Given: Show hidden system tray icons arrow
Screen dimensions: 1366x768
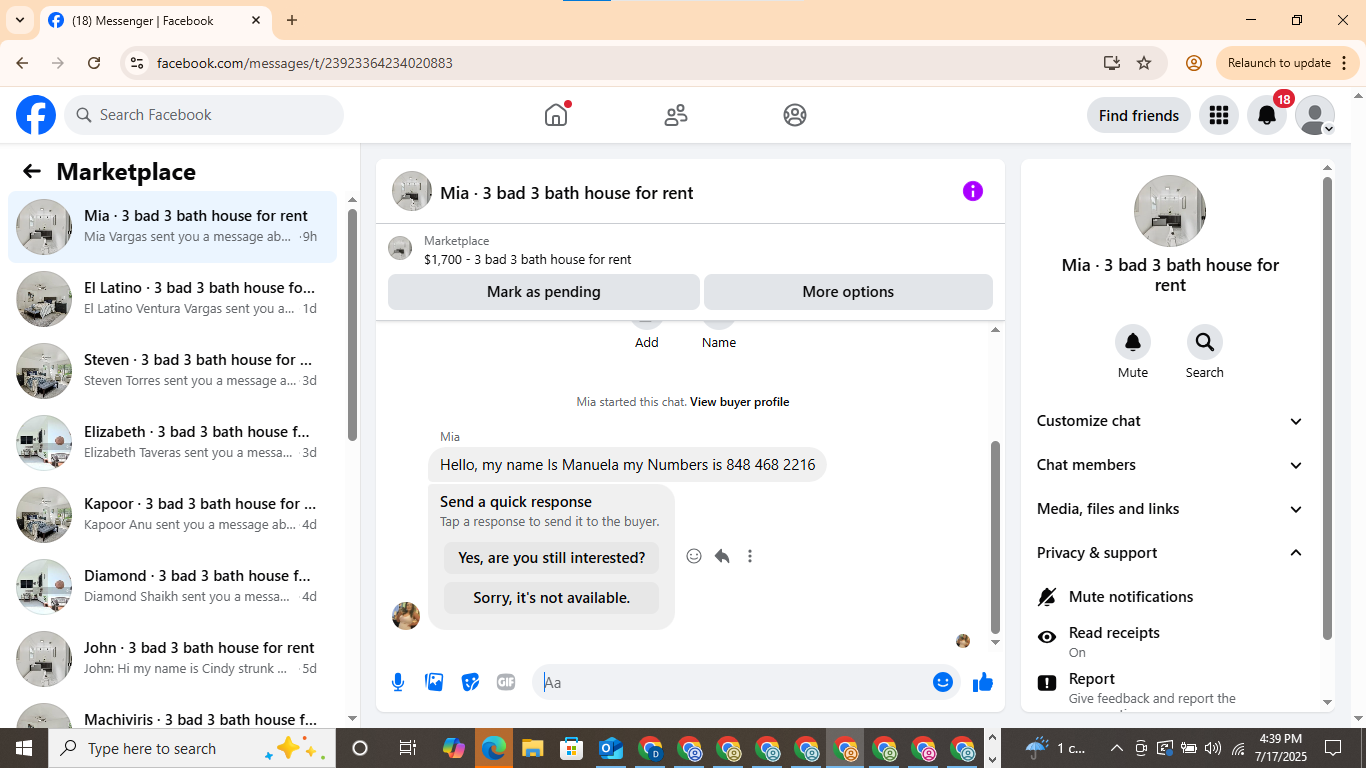Looking at the screenshot, I should (1116, 748).
